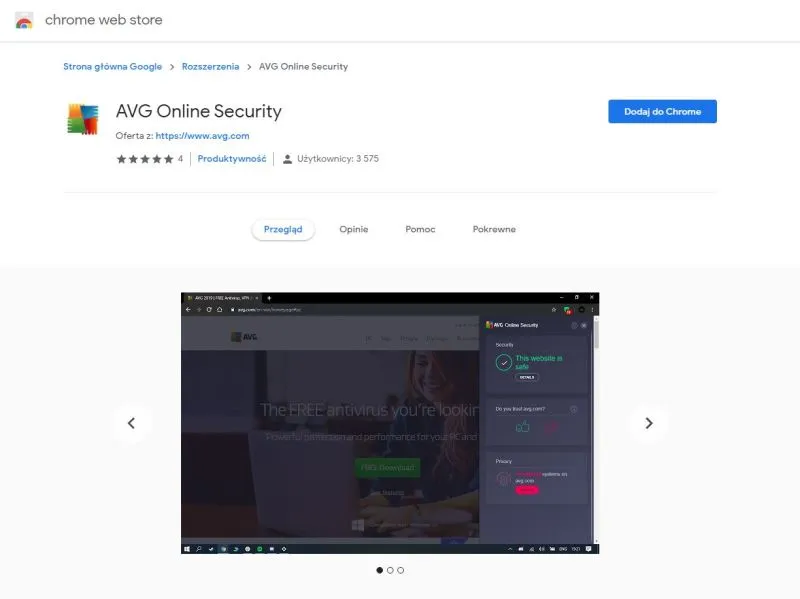
Task: Open the Pomoc tab
Action: (420, 229)
